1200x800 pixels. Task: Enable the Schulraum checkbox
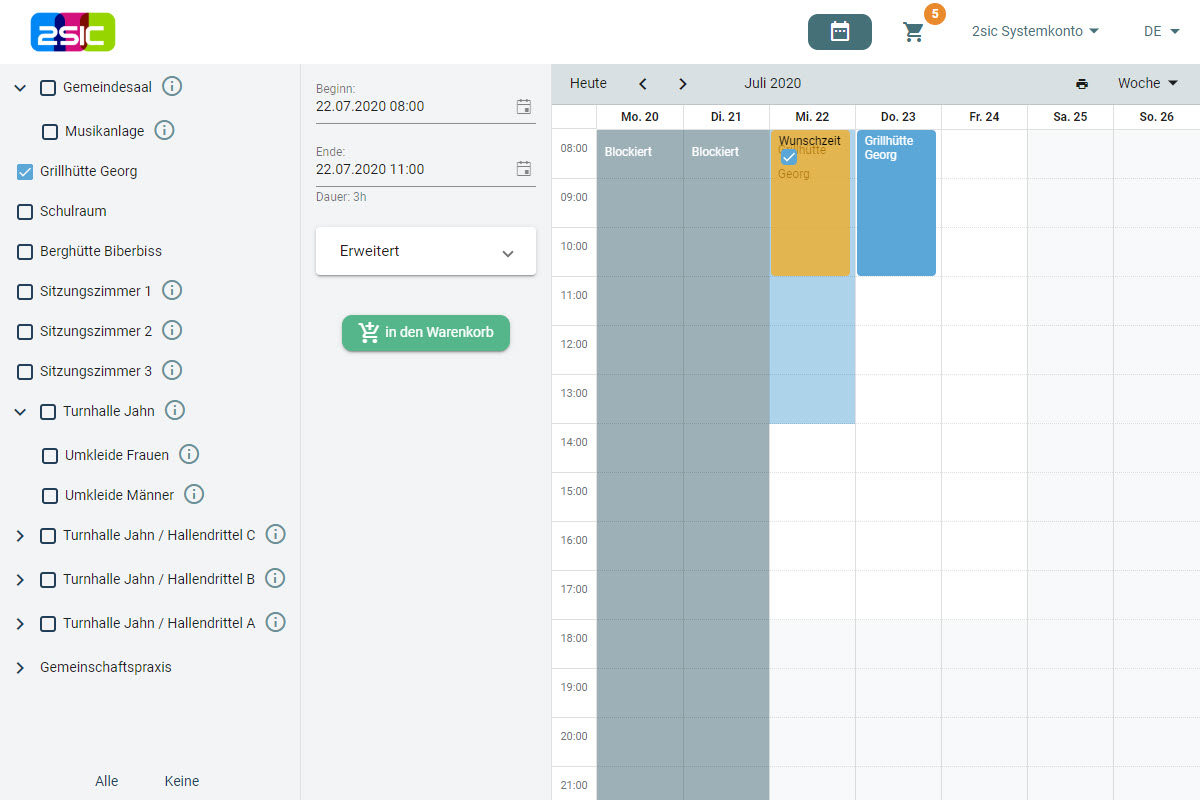[x=26, y=212]
